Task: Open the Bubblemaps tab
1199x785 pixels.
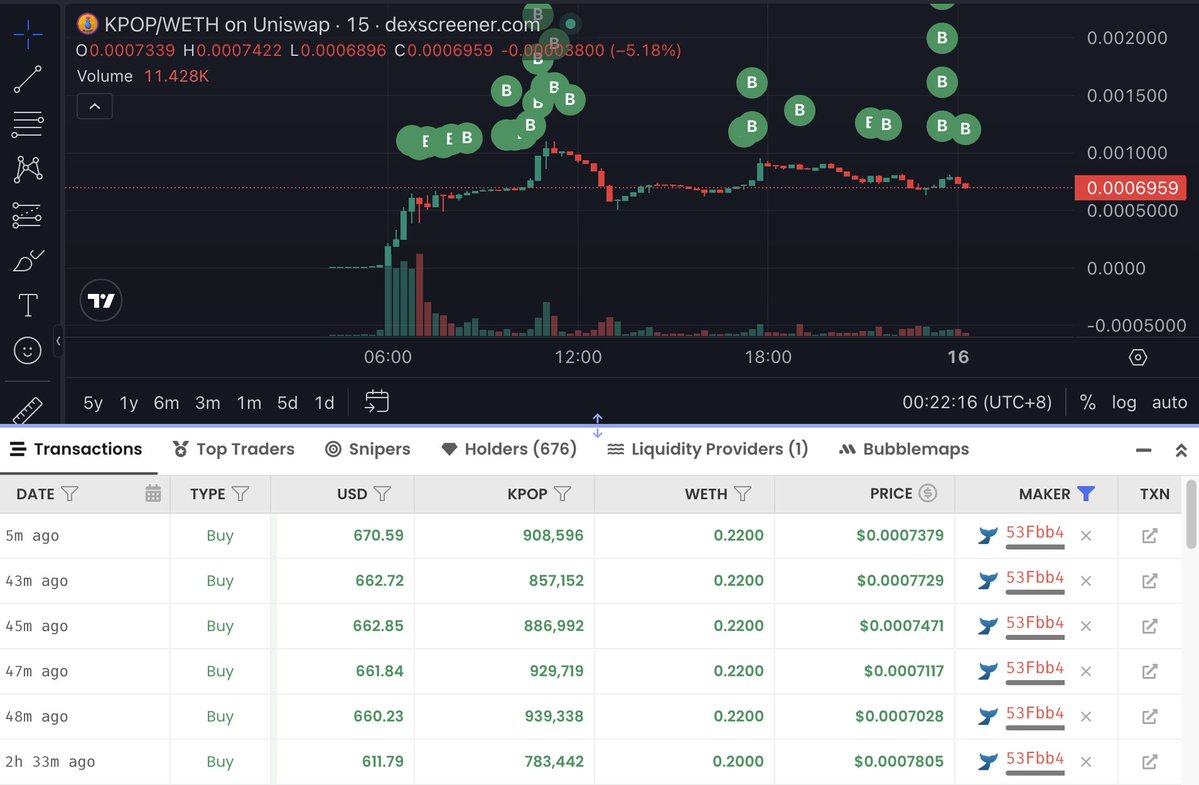Action: (x=904, y=449)
